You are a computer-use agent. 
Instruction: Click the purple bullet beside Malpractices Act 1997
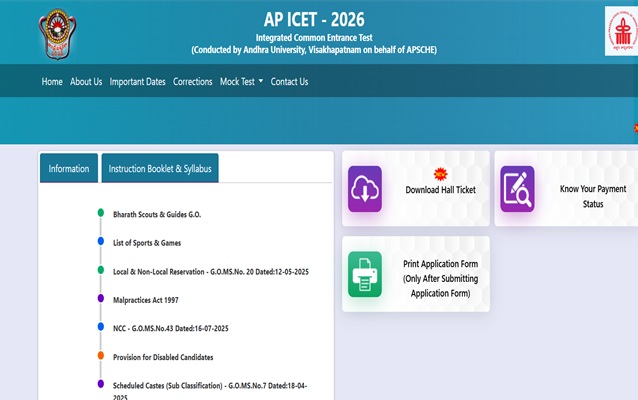click(101, 298)
